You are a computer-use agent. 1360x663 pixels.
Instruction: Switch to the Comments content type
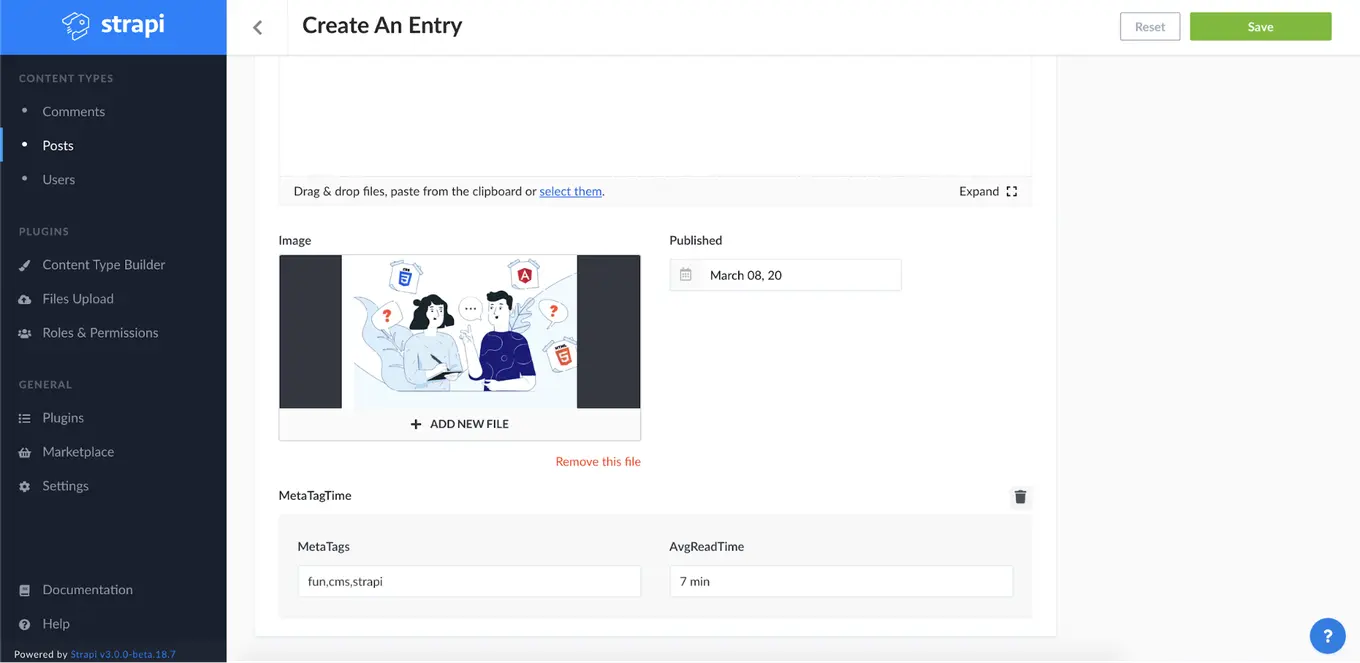tap(73, 111)
